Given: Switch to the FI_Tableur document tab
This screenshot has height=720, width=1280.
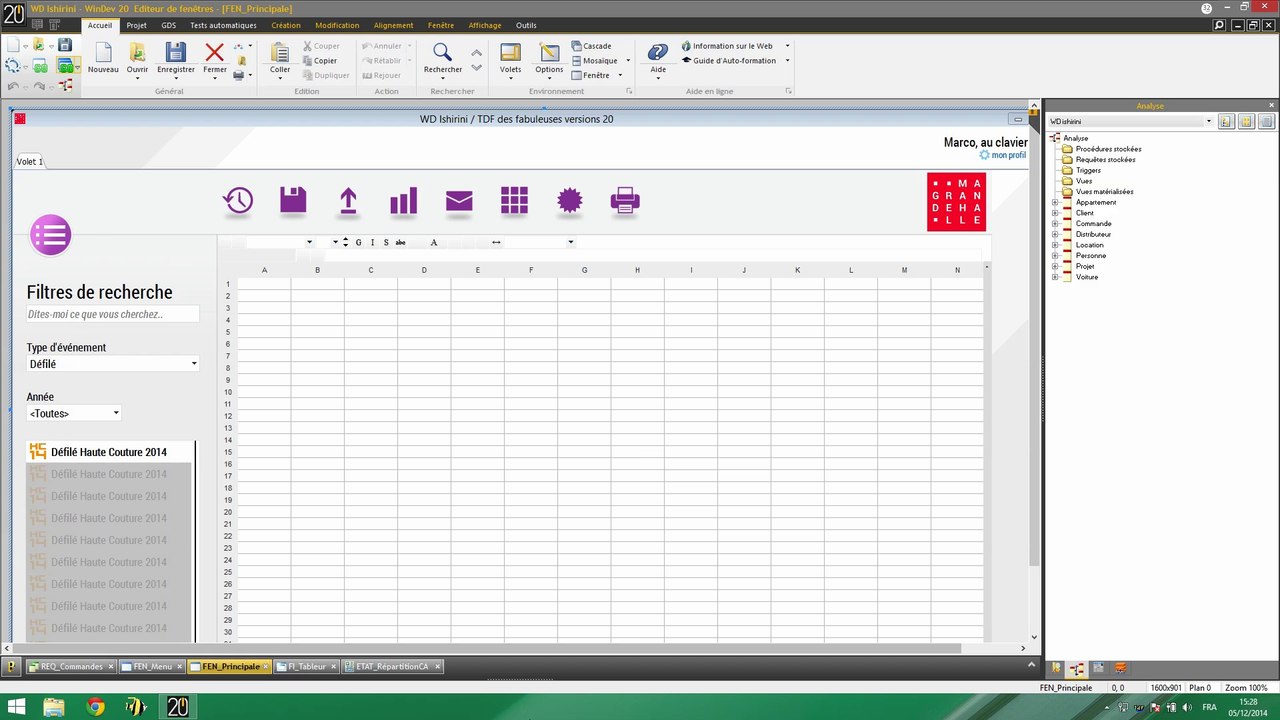Looking at the screenshot, I should (x=306, y=666).
